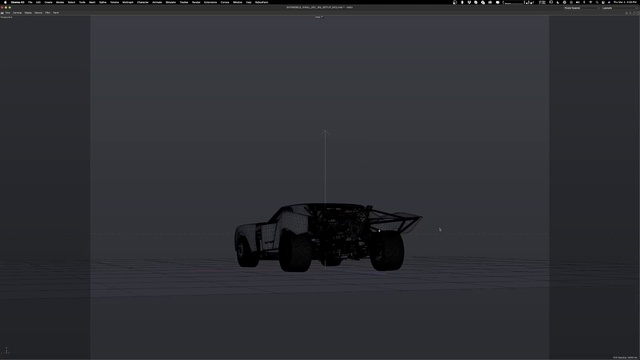This screenshot has width=640, height=360.
Task: Open the viewport Options menu
Action: [38, 13]
